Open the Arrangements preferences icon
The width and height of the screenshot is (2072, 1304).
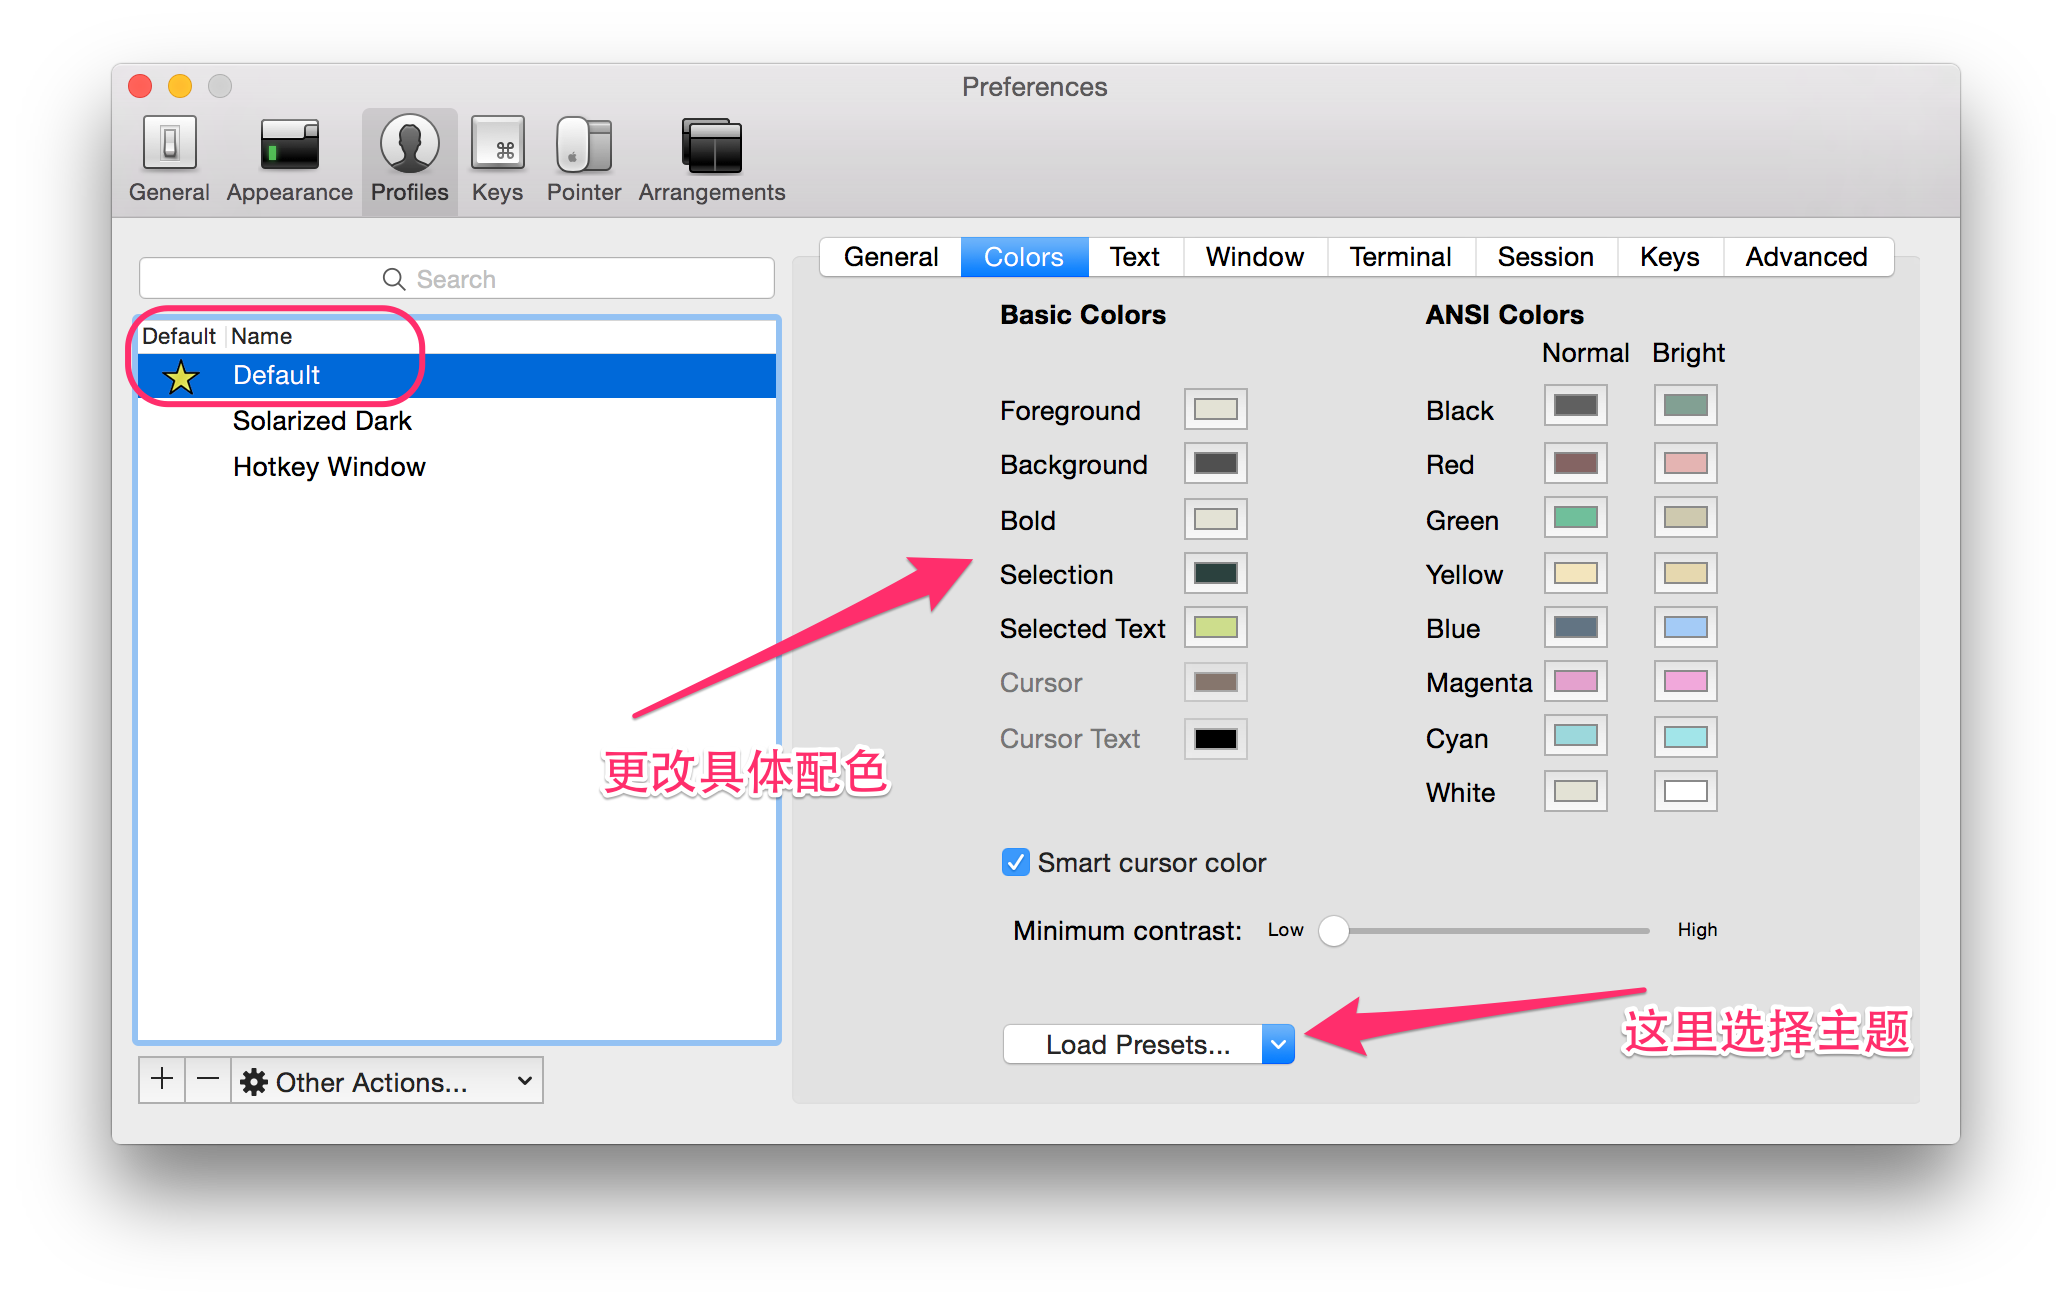coord(710,155)
